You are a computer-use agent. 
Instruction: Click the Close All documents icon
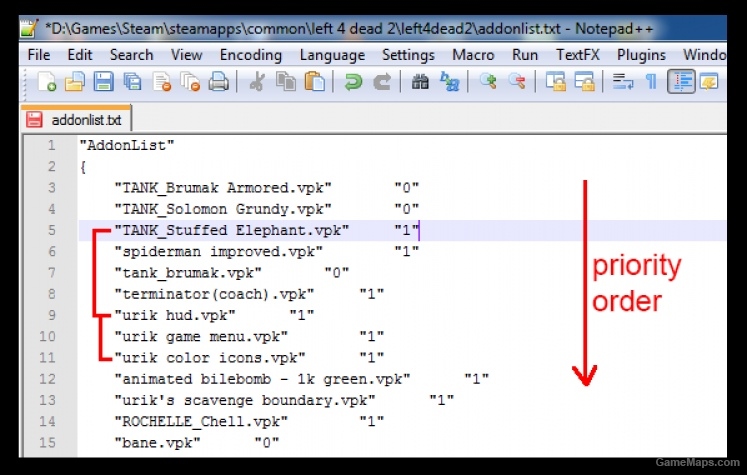pyautogui.click(x=190, y=81)
